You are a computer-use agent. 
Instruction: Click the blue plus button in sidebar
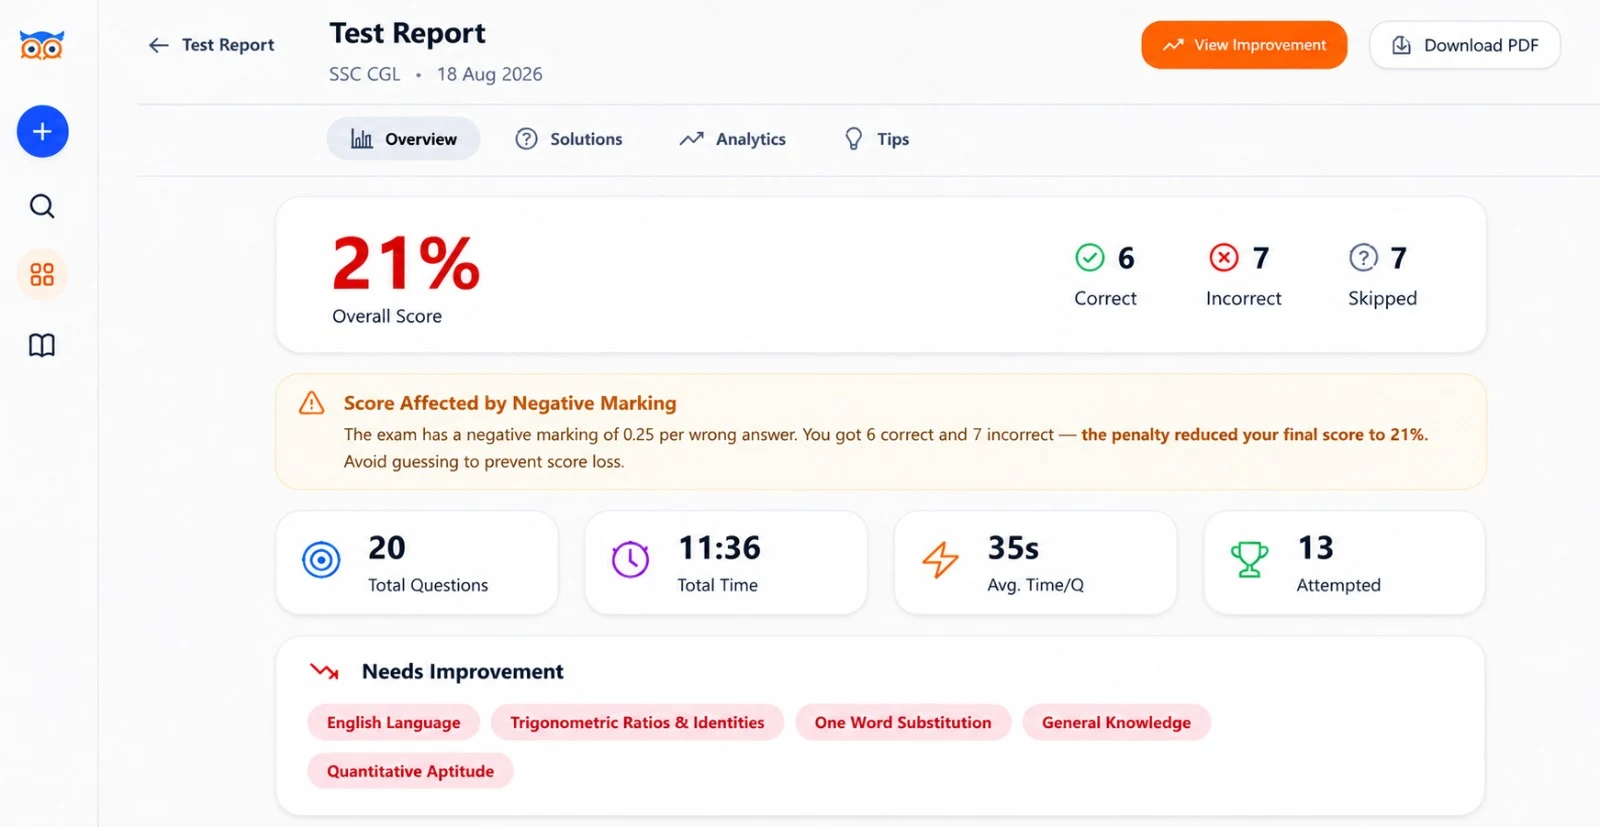click(x=42, y=131)
